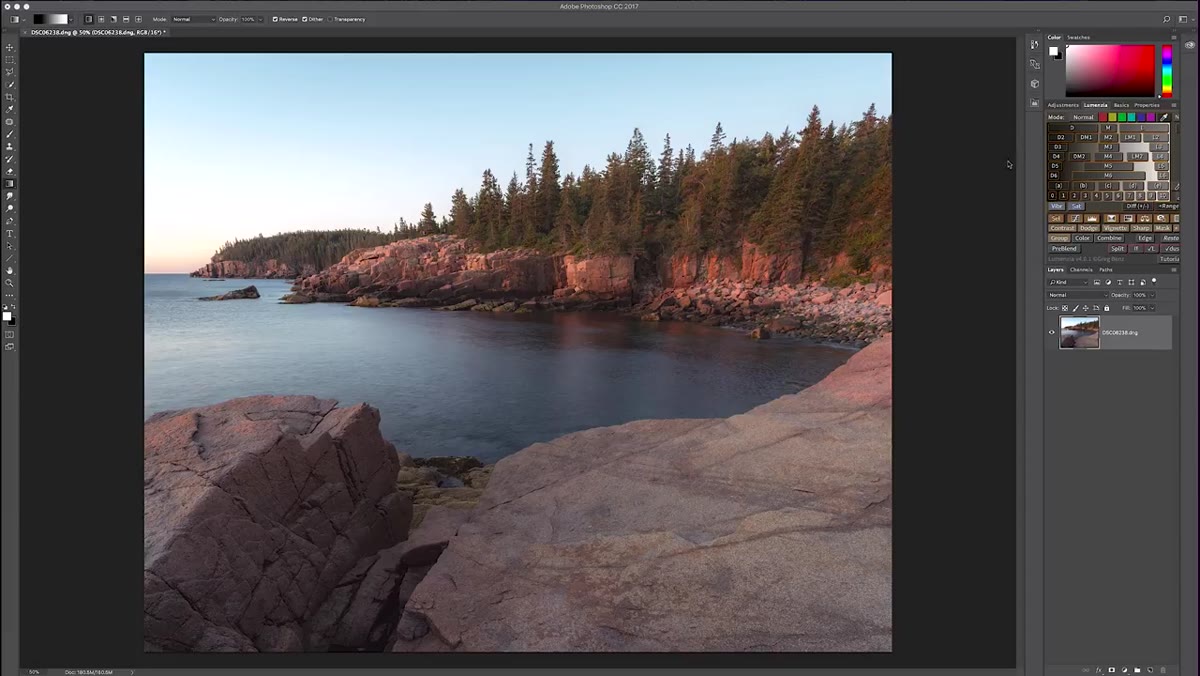Open the layer blend mode Normal dropdown
The width and height of the screenshot is (1200, 676).
[1076, 295]
